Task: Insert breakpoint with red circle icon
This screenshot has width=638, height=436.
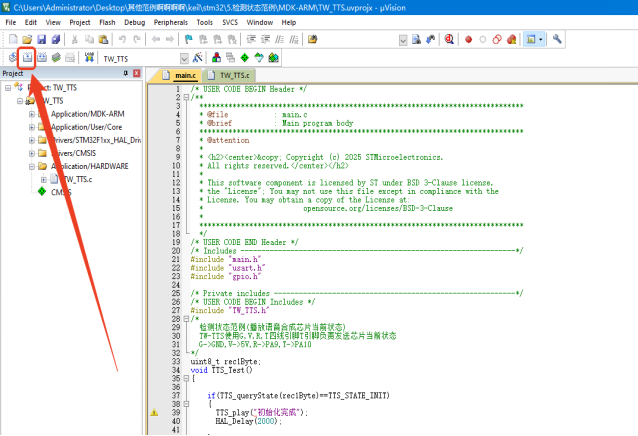Action: coord(466,39)
